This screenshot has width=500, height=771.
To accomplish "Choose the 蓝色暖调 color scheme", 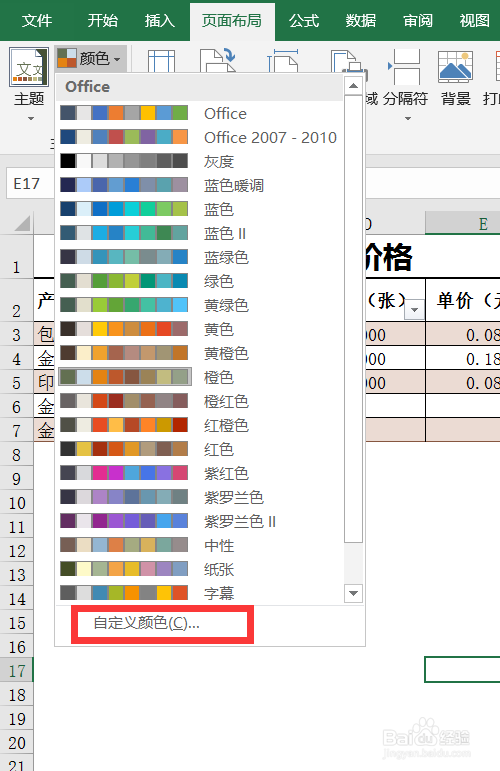I will (x=200, y=185).
